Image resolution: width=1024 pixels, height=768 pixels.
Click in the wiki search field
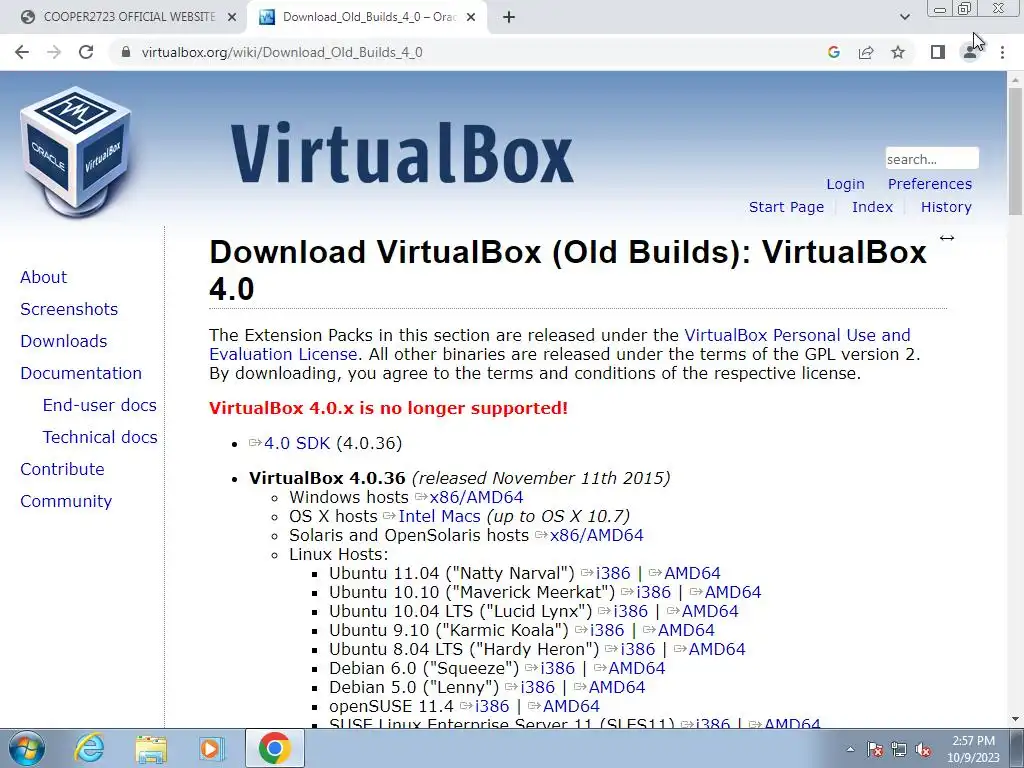(x=932, y=159)
